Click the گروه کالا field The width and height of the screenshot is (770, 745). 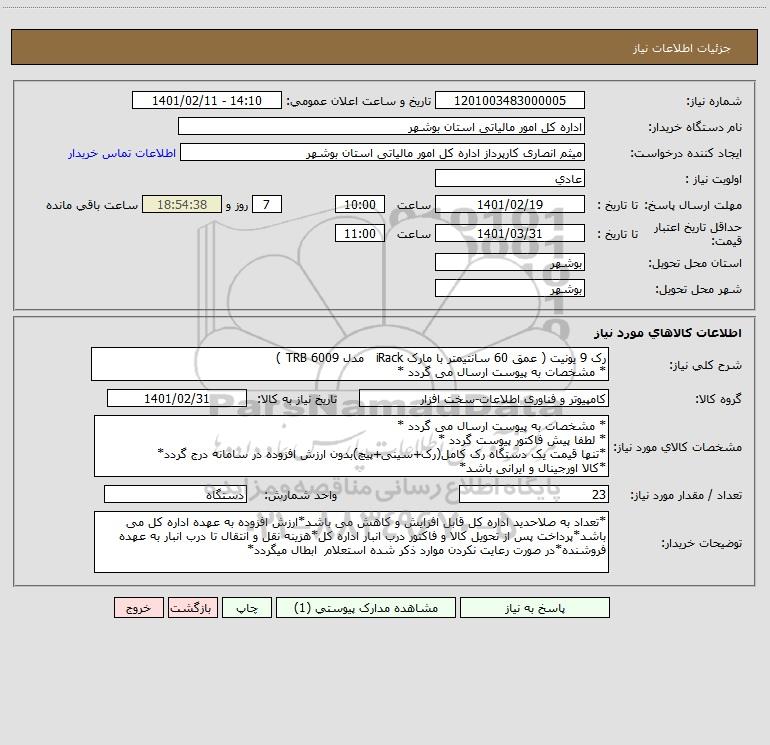(484, 398)
